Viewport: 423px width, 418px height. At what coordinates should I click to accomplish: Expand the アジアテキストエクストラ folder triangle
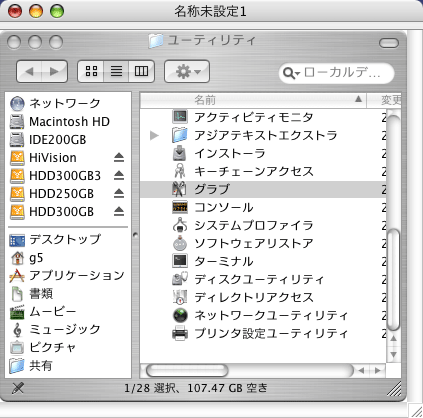click(154, 135)
